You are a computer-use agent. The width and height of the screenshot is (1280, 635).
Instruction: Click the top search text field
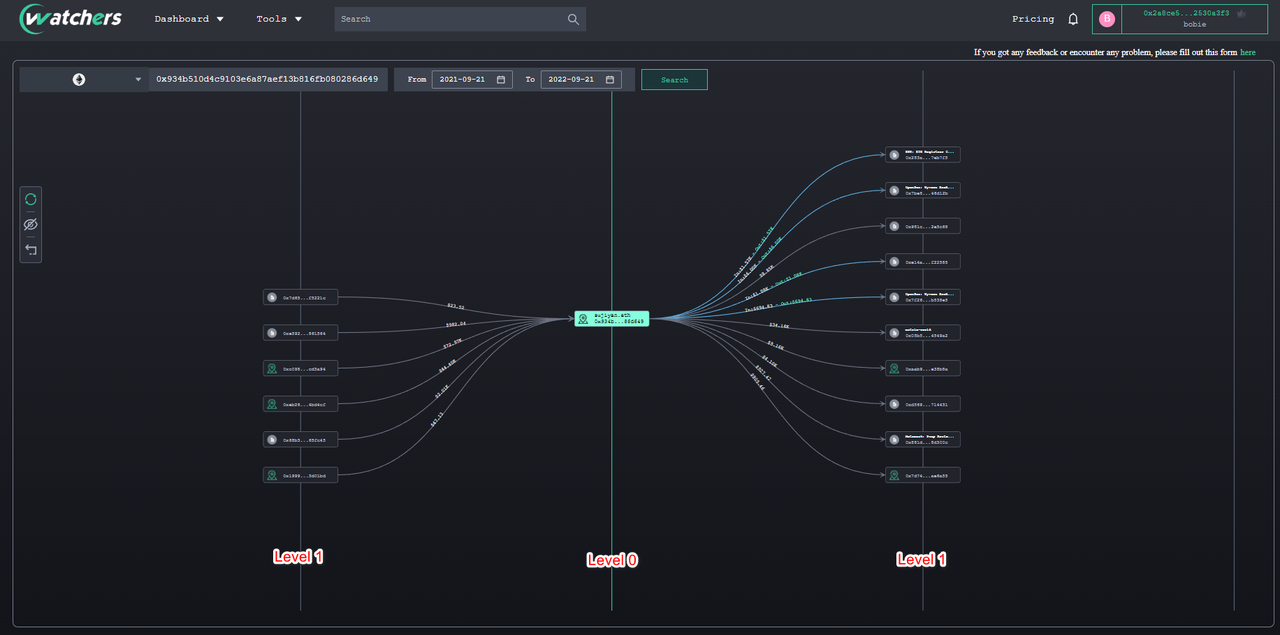(x=450, y=19)
